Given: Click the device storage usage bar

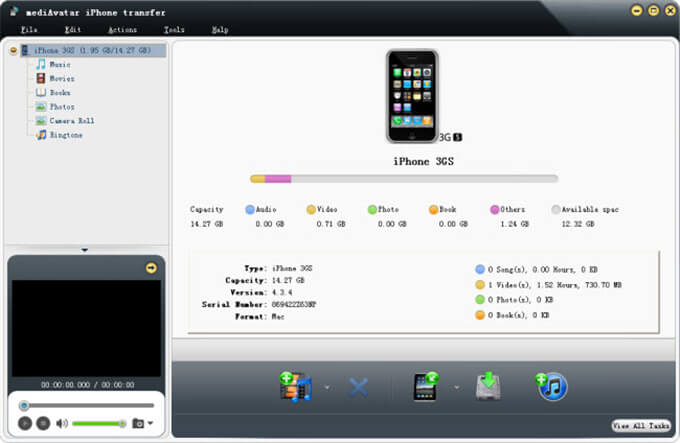Looking at the screenshot, I should 404,179.
